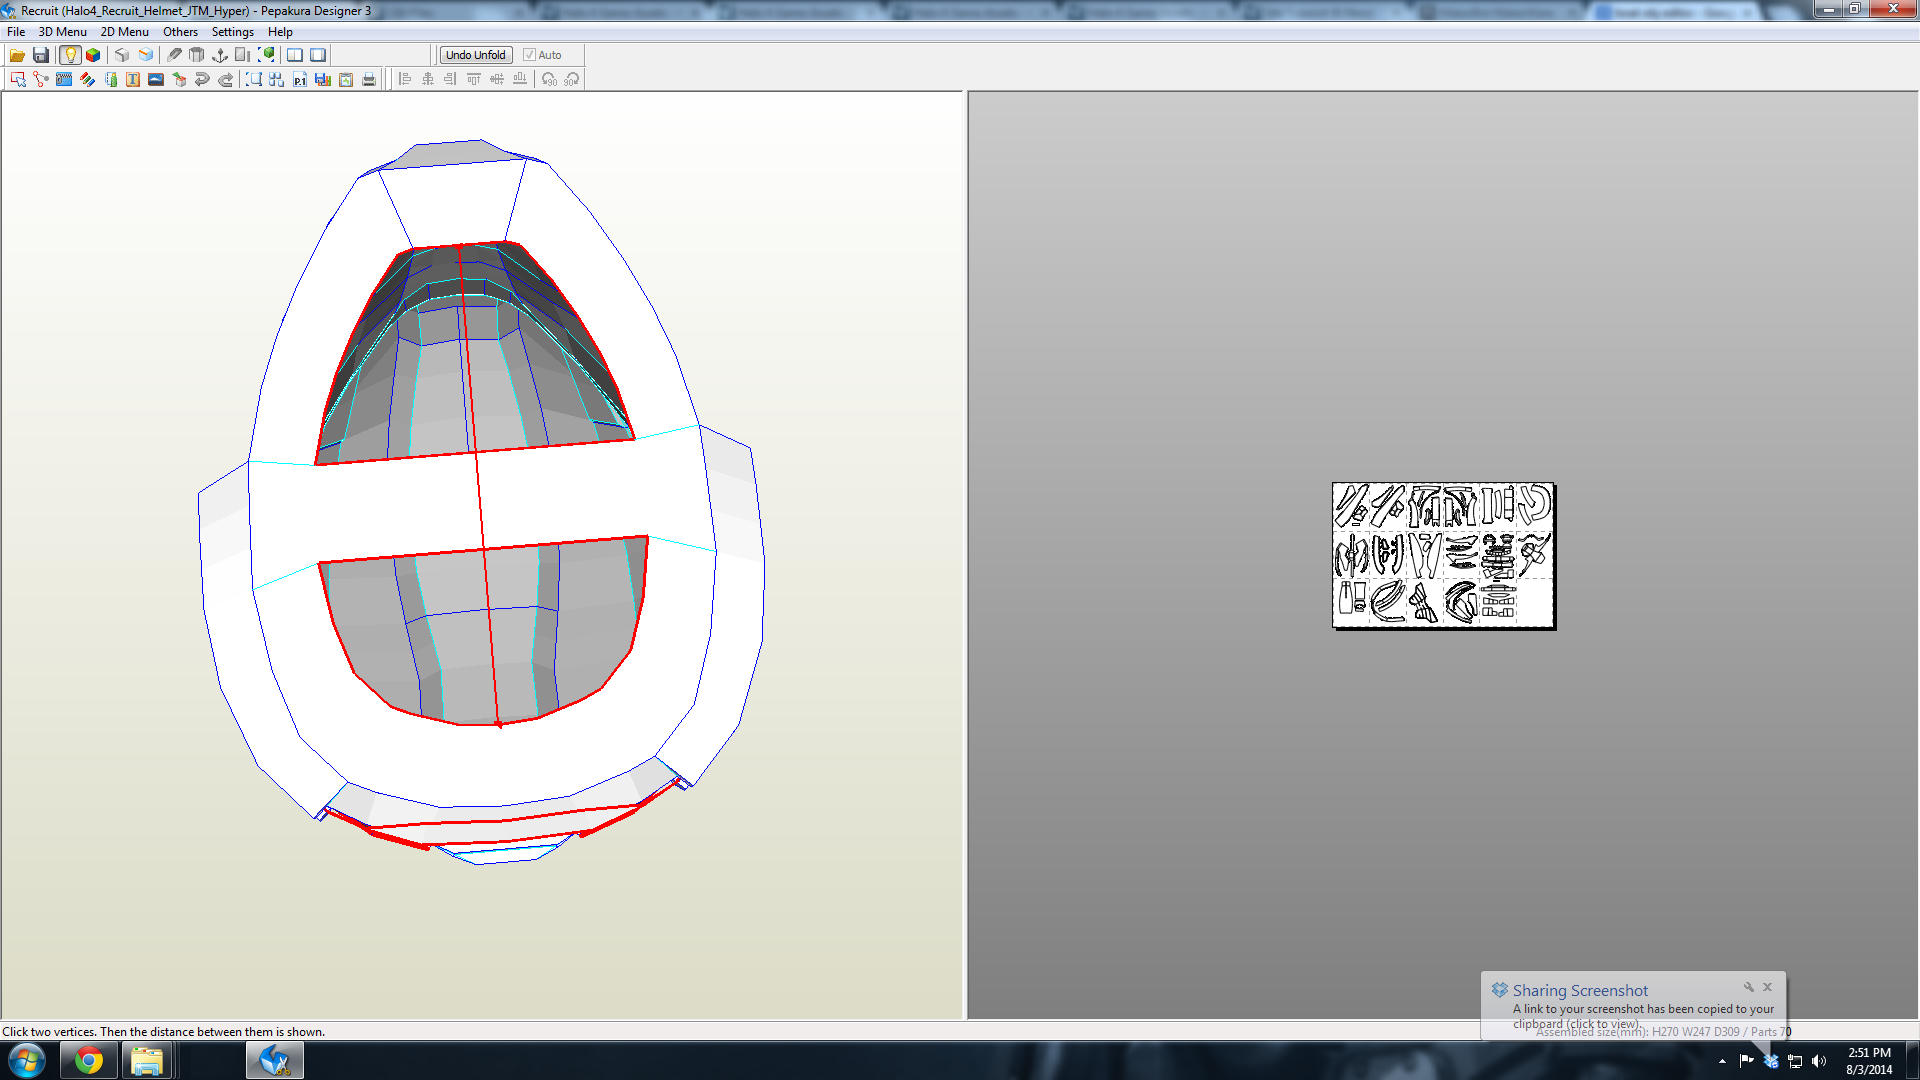Open the 2D Menu
Image resolution: width=1920 pixels, height=1080 pixels.
(124, 32)
